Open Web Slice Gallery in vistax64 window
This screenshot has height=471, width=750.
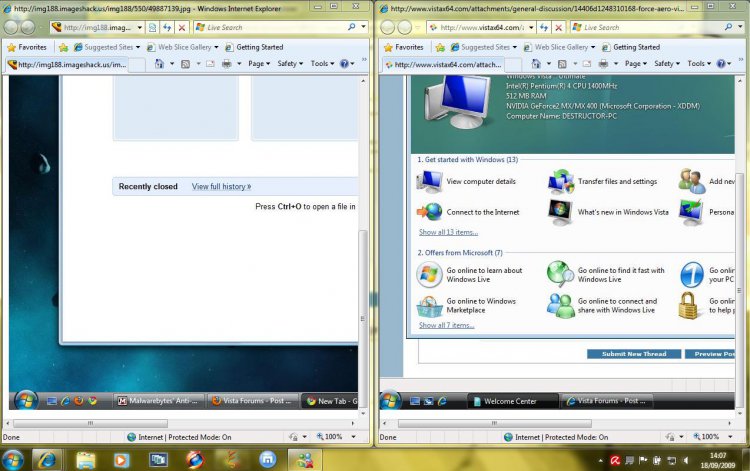point(559,47)
